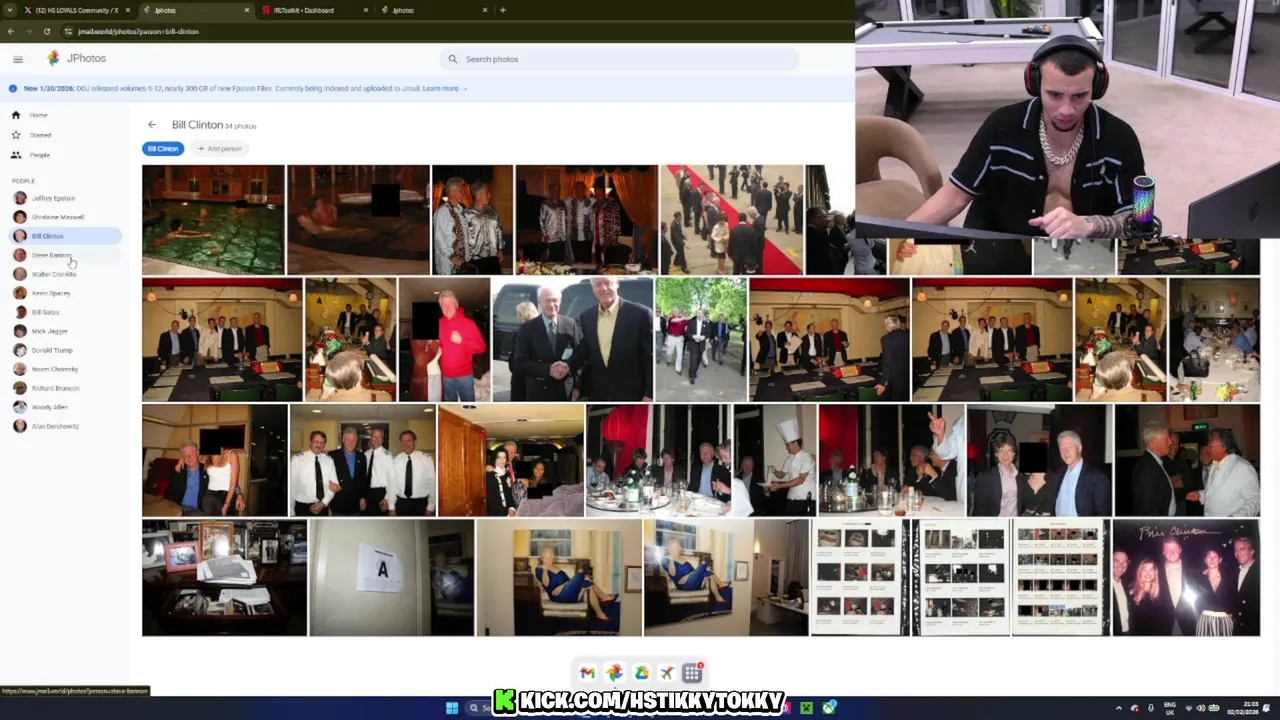Click the Add person chip
Viewport: 1280px width, 720px height.
point(220,148)
